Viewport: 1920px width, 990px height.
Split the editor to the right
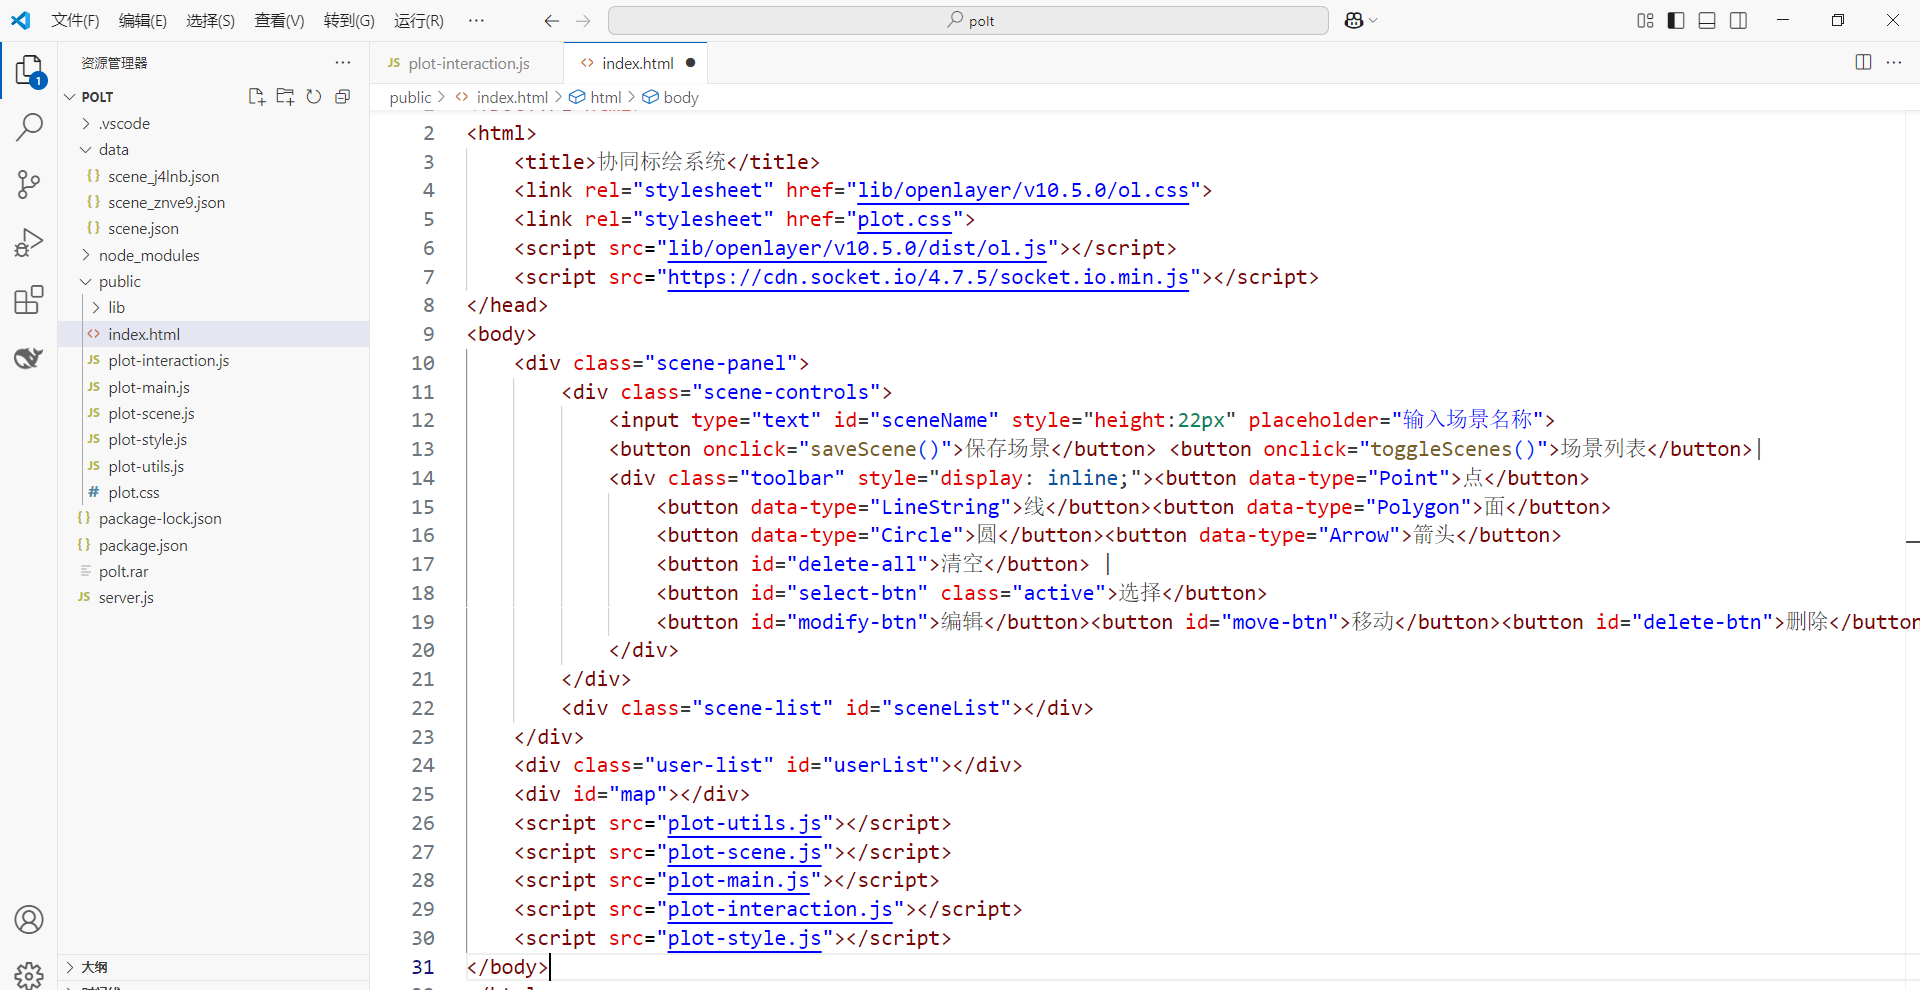[1863, 62]
